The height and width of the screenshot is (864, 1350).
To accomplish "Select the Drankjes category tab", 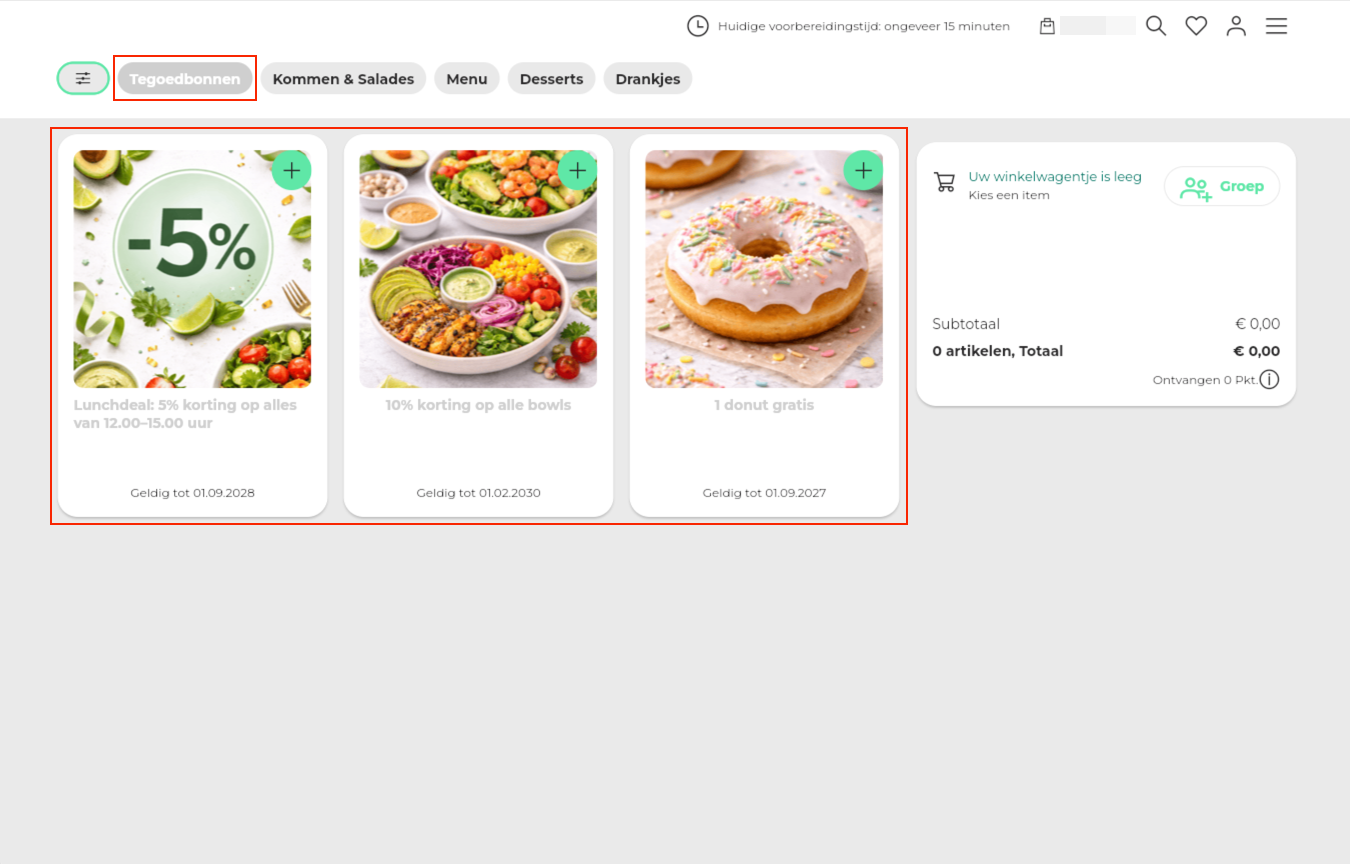I will tap(647, 79).
